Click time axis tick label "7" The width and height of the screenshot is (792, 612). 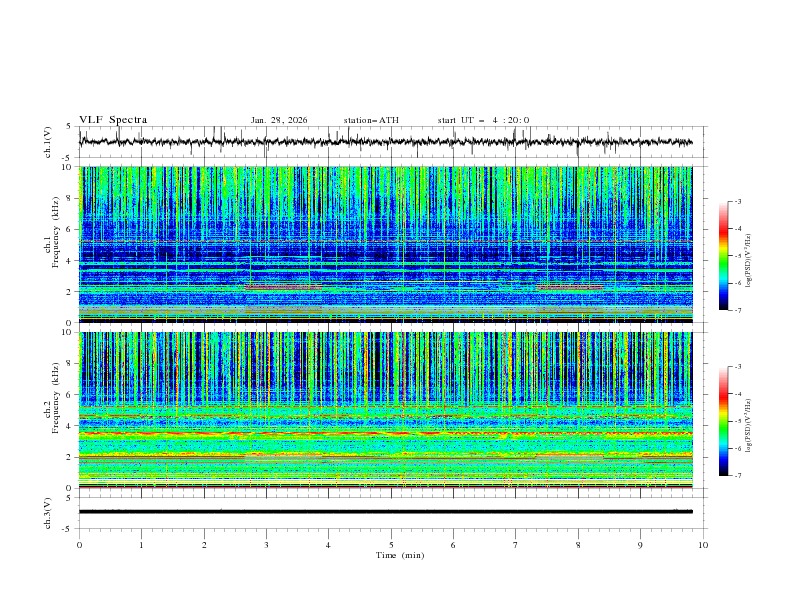(516, 545)
